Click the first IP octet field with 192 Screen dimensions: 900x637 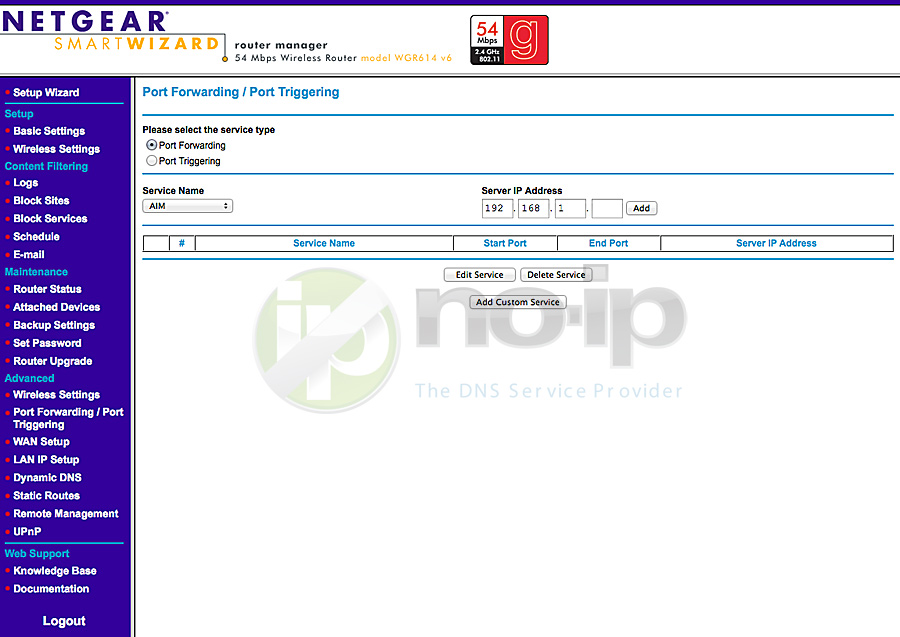[497, 208]
